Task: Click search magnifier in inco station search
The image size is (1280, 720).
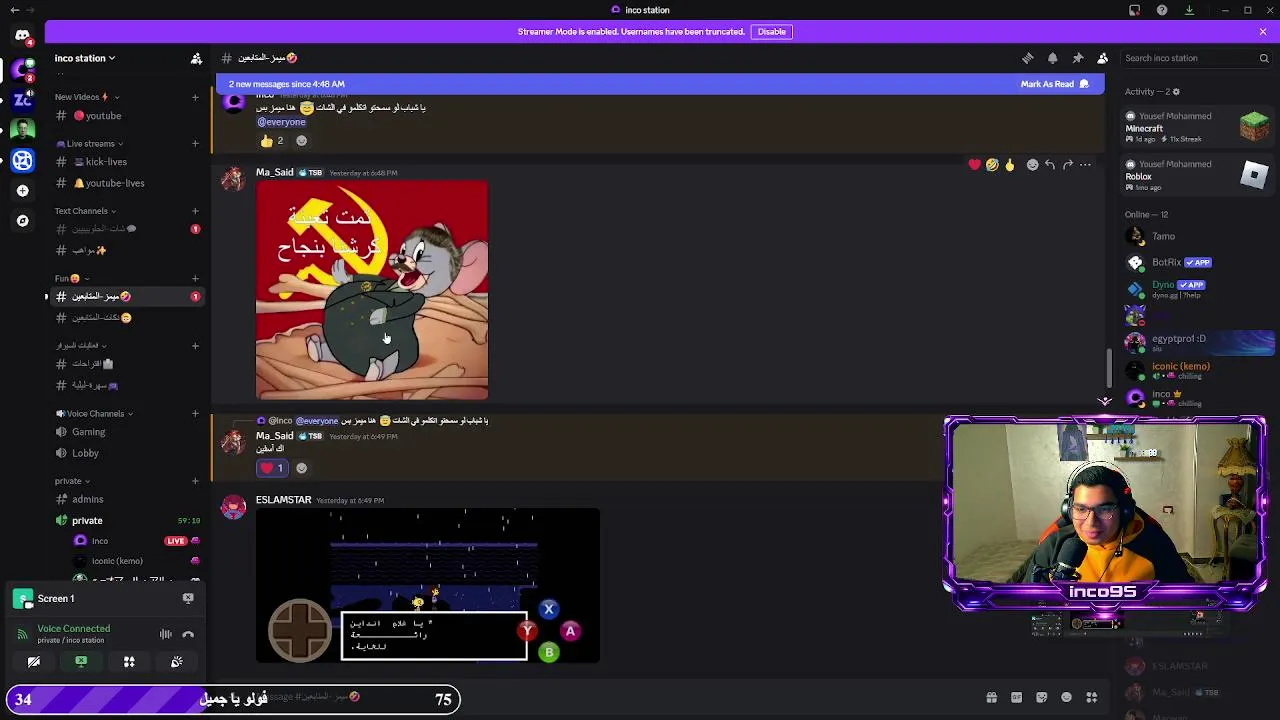Action: (1264, 58)
